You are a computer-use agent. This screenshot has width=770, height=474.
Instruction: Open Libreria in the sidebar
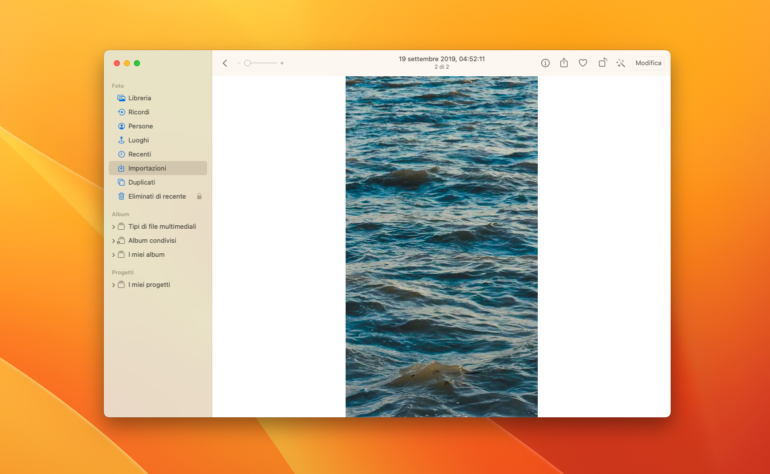click(x=158, y=98)
